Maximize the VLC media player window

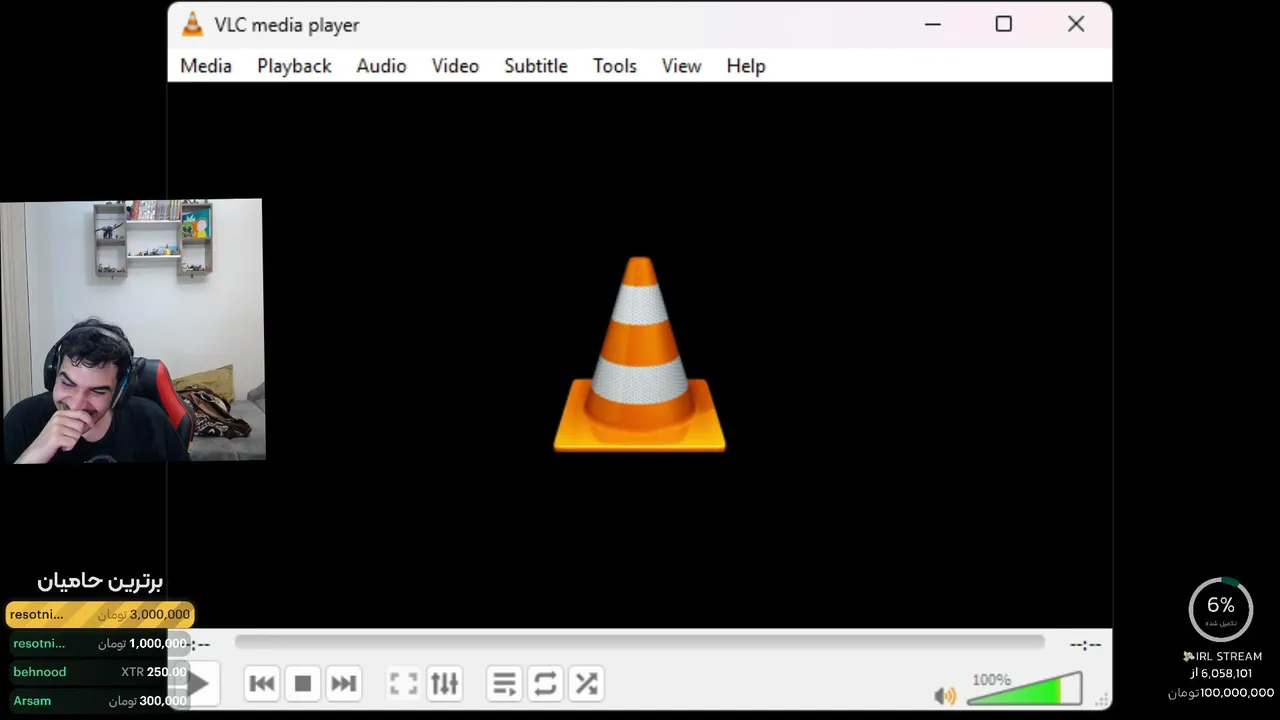(1004, 24)
